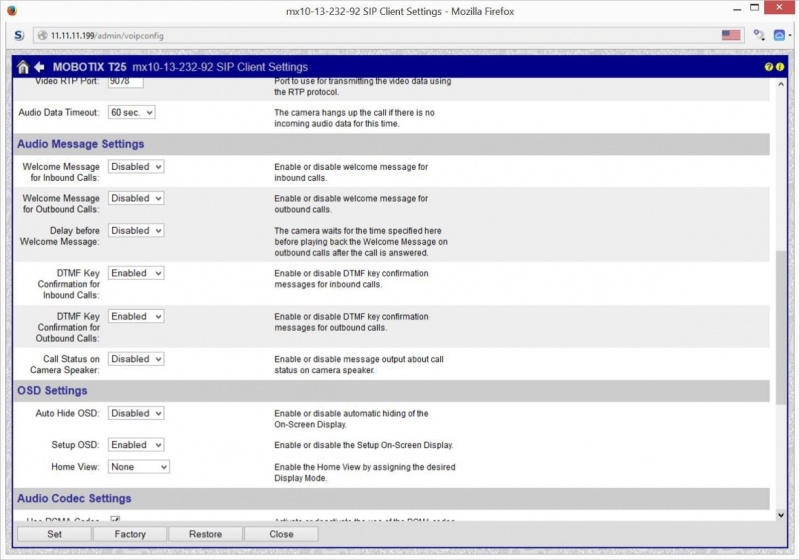Click the browser address bar URL
Viewport: 800px width, 560px height.
pyautogui.click(x=107, y=36)
